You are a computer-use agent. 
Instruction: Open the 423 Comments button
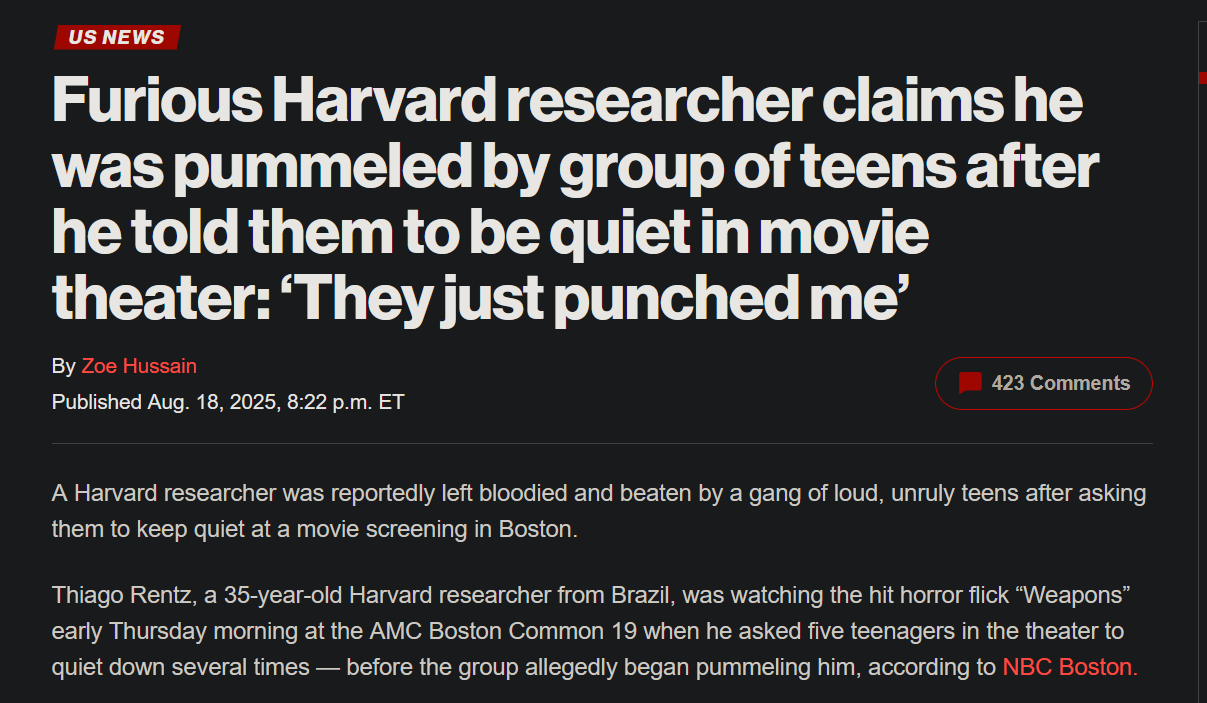pos(1043,383)
